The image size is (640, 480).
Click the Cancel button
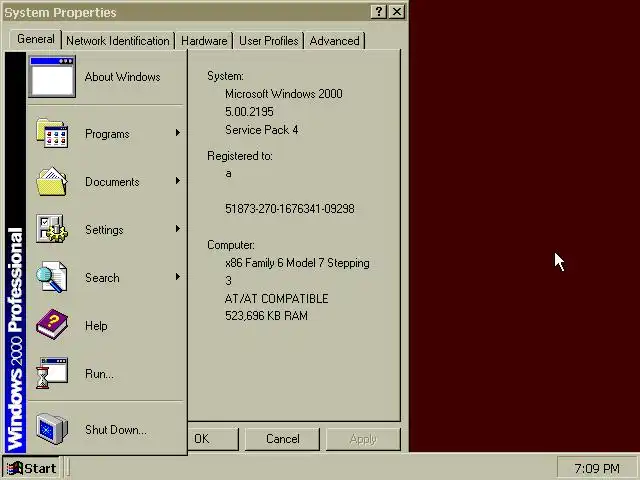coord(282,439)
